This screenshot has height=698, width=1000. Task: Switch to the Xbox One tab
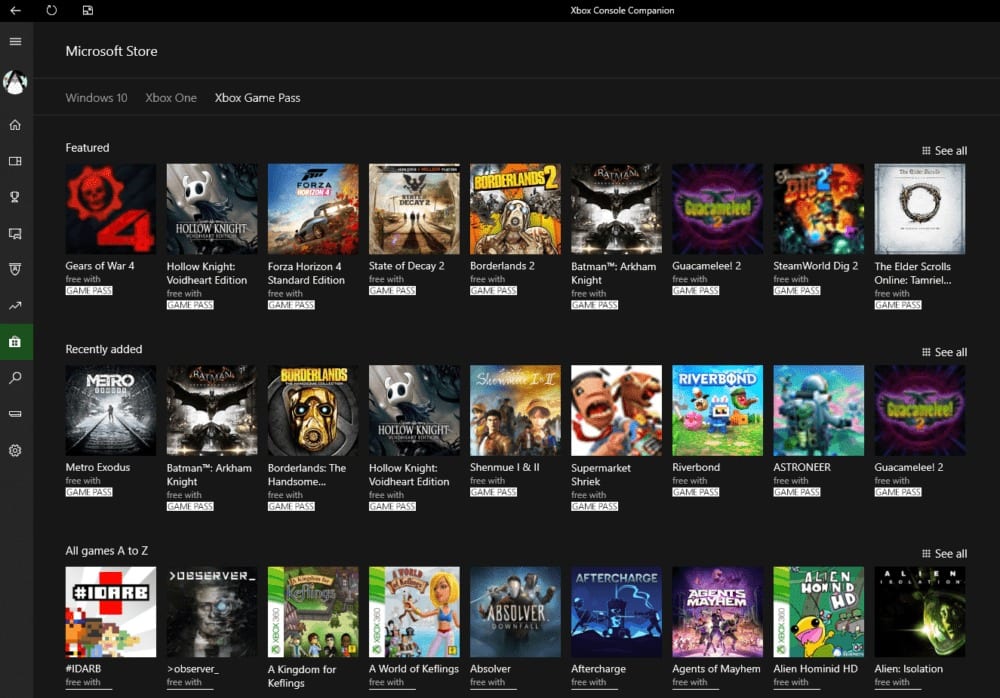tap(171, 98)
